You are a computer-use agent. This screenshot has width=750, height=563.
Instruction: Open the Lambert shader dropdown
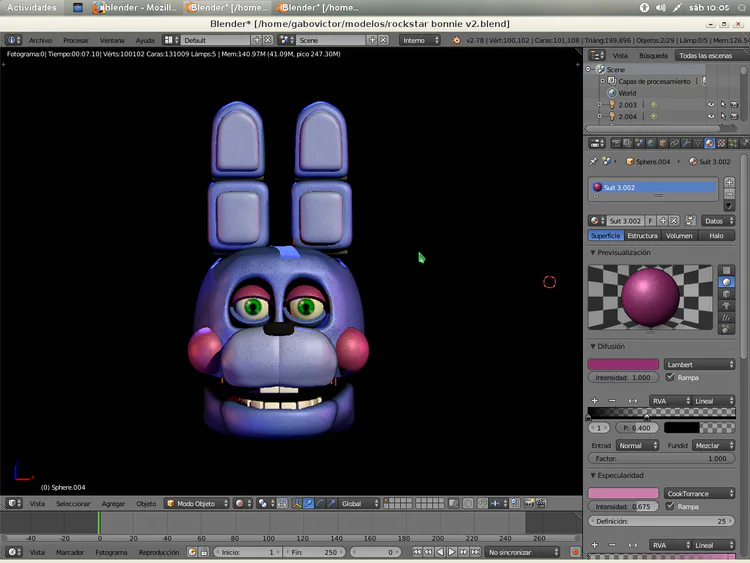pos(699,364)
